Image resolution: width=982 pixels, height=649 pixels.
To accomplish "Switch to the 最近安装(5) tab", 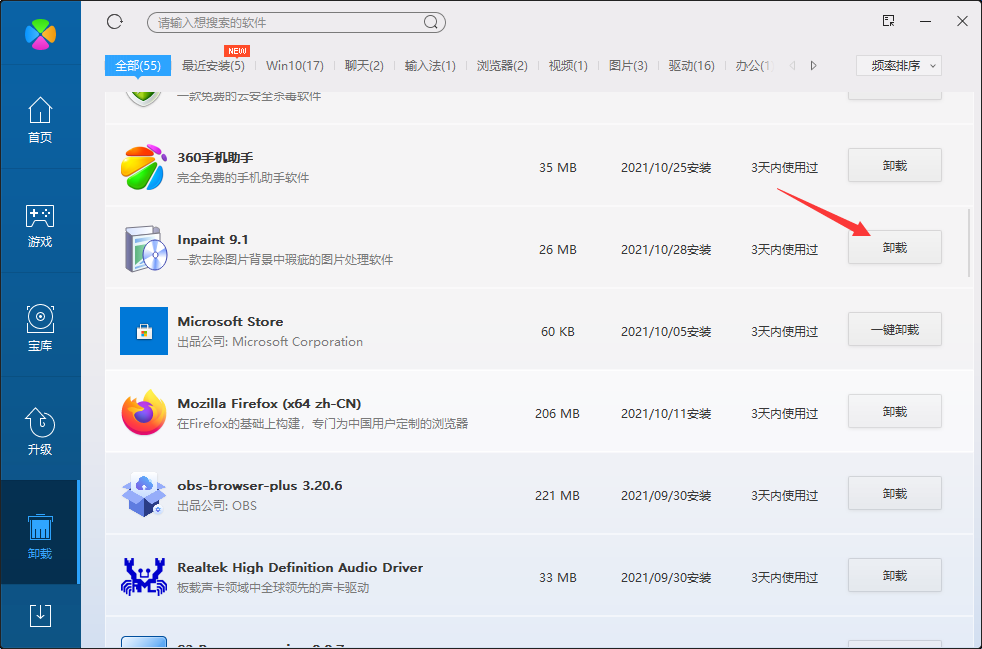I will (x=213, y=66).
